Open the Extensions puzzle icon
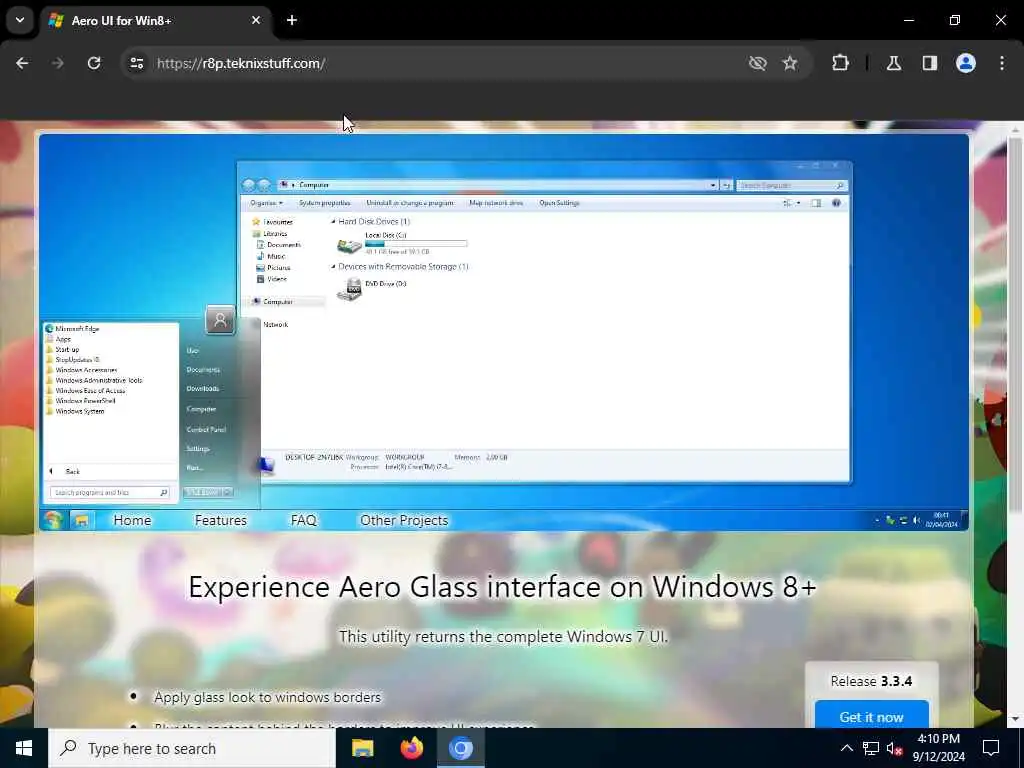Image resolution: width=1024 pixels, height=768 pixels. [840, 63]
